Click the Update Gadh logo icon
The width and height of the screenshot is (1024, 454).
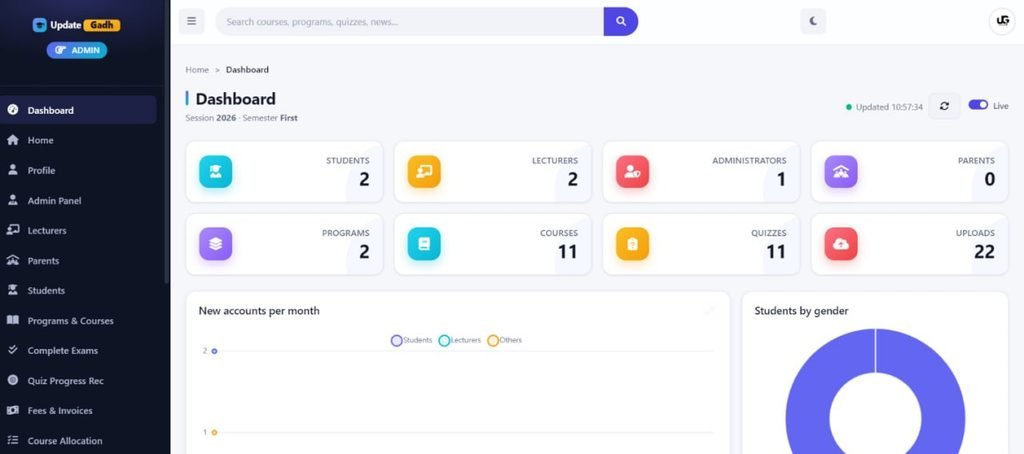pos(40,25)
